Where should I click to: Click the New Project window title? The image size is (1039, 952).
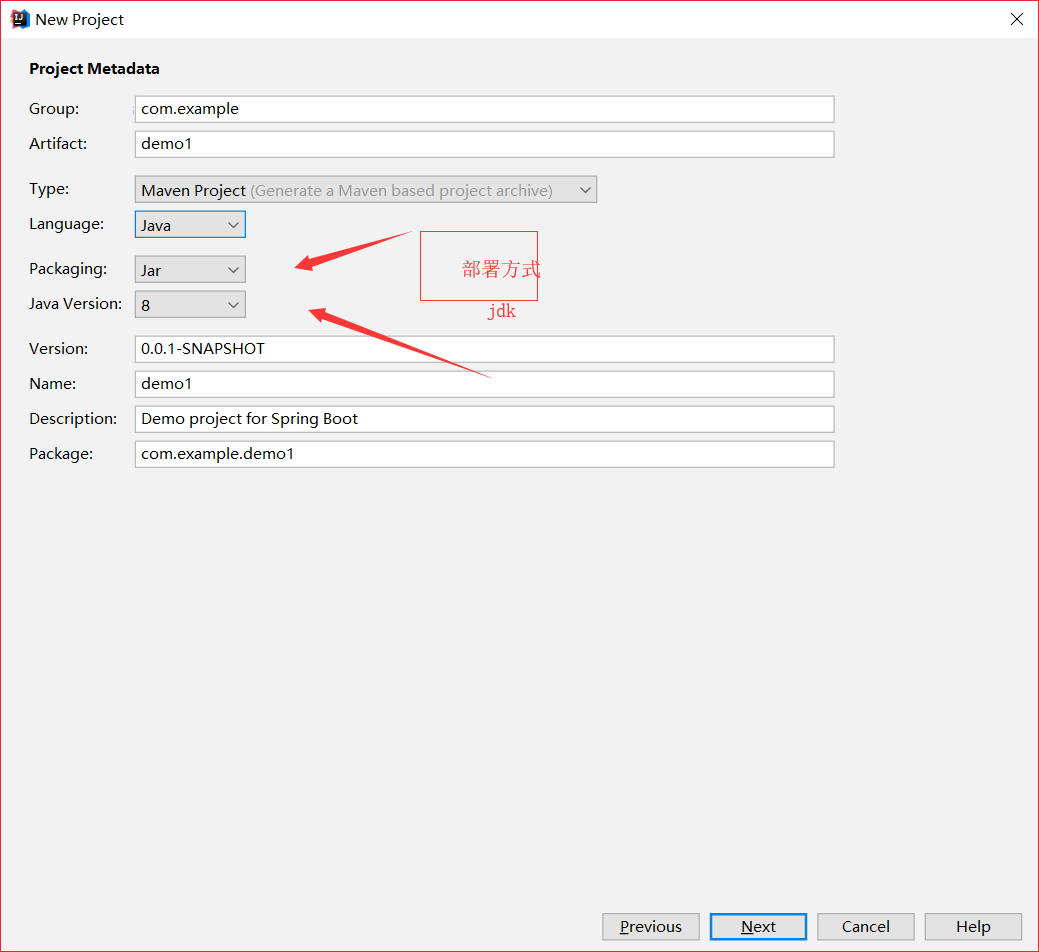click(x=80, y=20)
